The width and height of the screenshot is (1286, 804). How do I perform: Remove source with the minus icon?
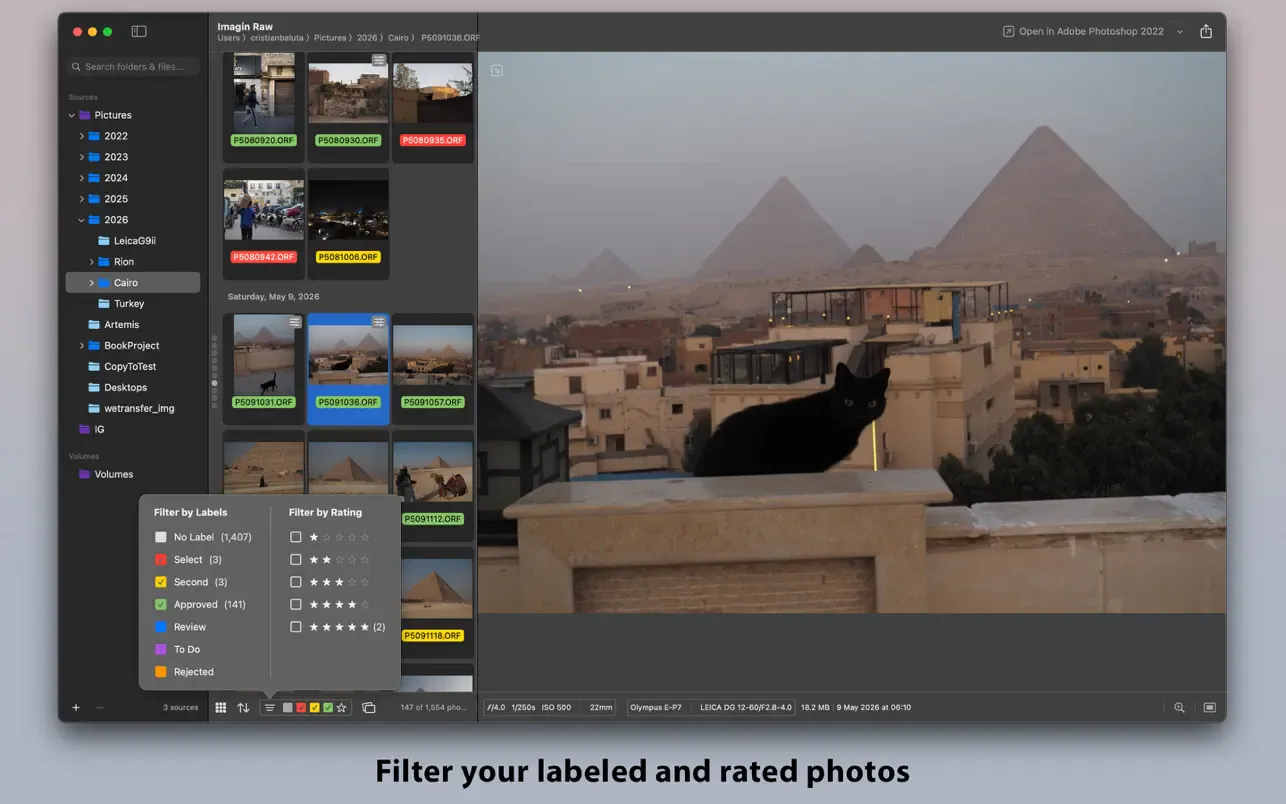pos(99,707)
